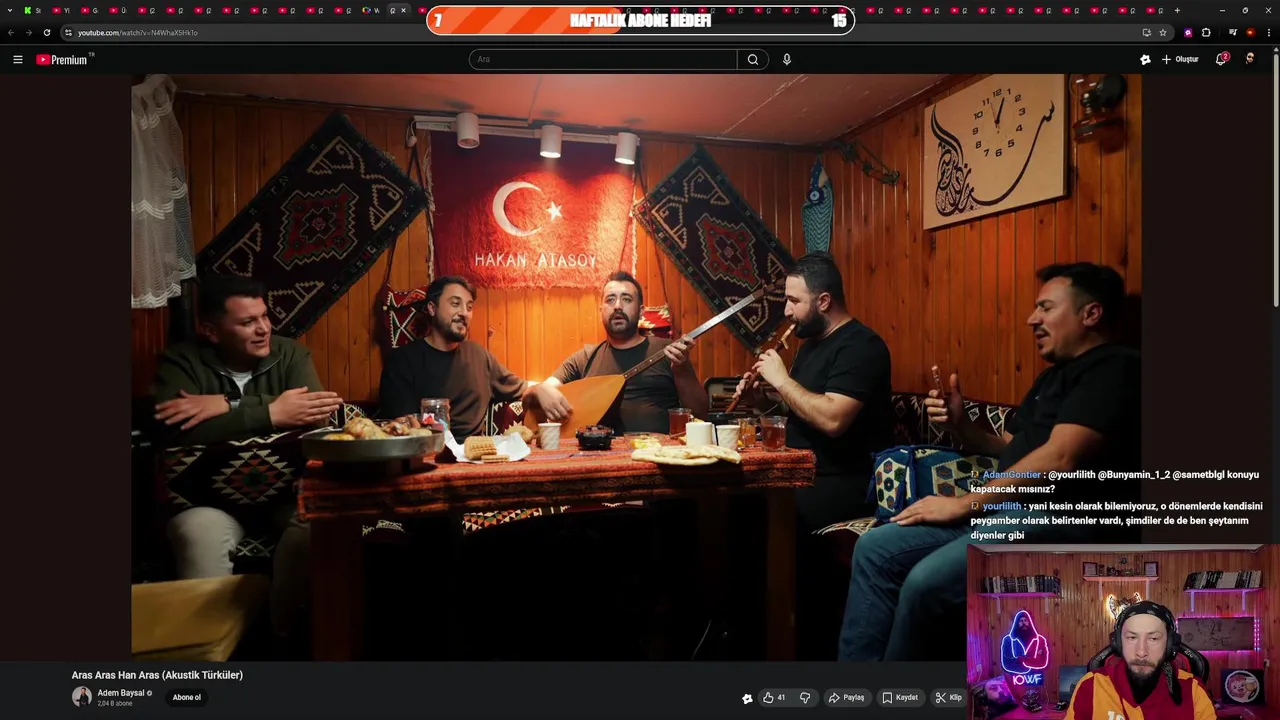The image size is (1280, 720).
Task: Switch to the colorful 'W' tab
Action: tap(371, 10)
